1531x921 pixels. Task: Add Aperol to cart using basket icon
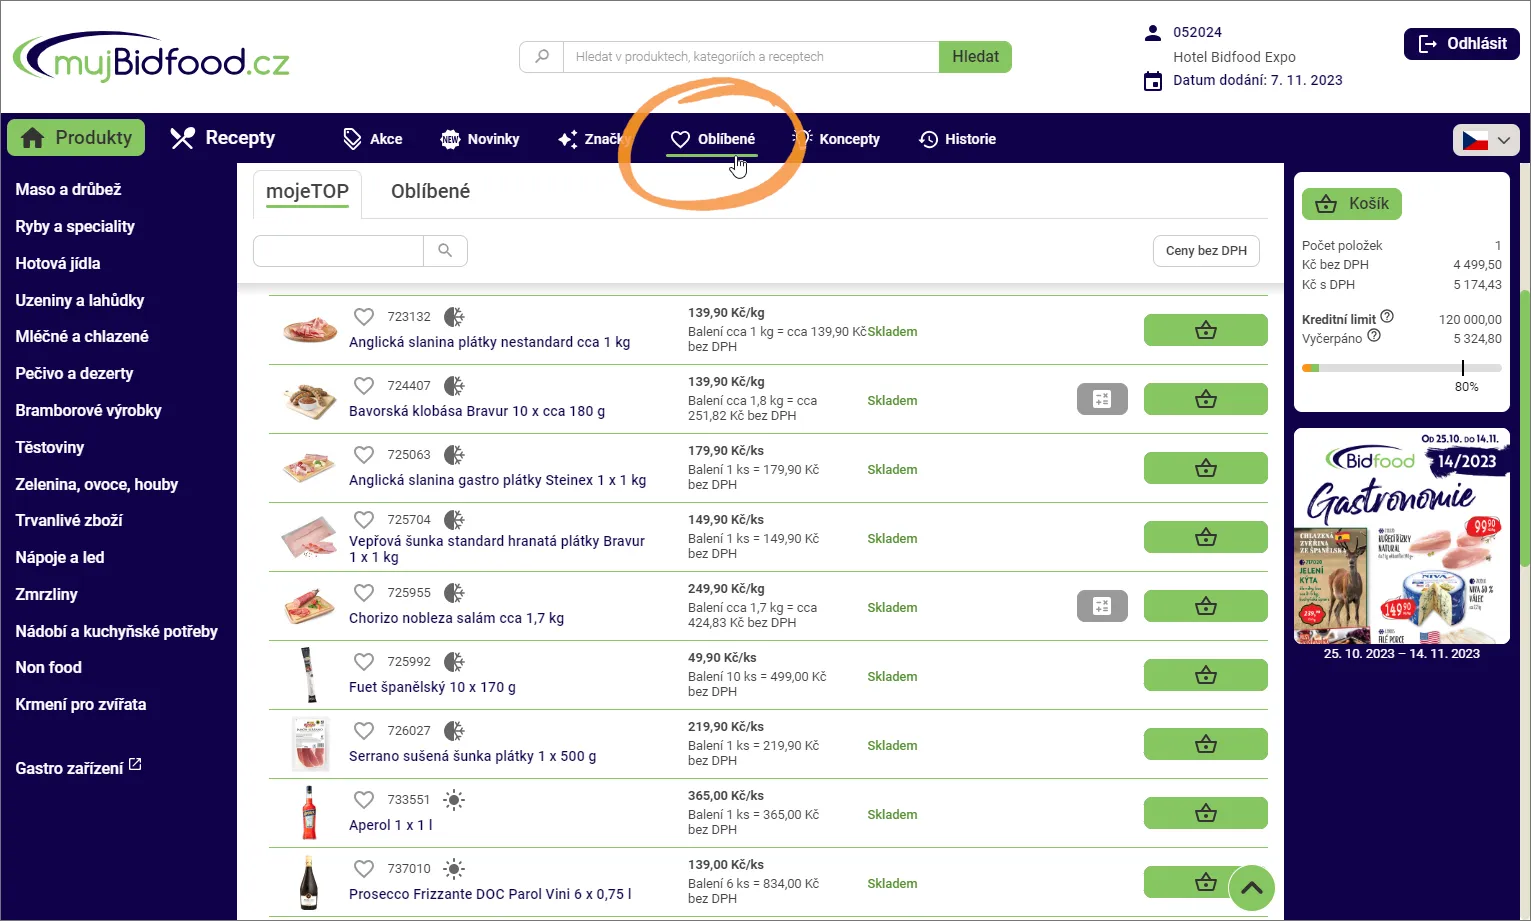(x=1205, y=814)
